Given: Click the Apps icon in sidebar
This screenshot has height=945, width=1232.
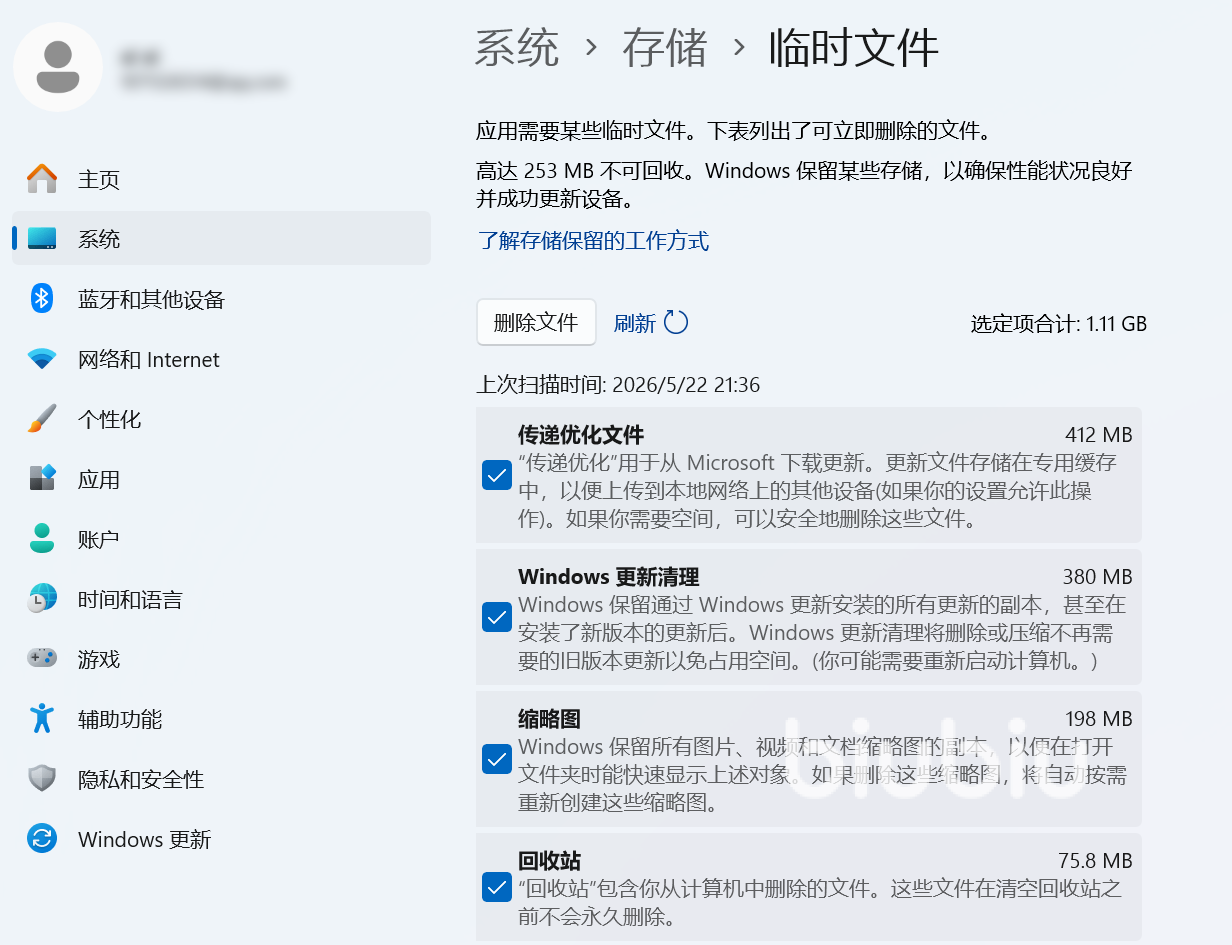Looking at the screenshot, I should pyautogui.click(x=42, y=478).
